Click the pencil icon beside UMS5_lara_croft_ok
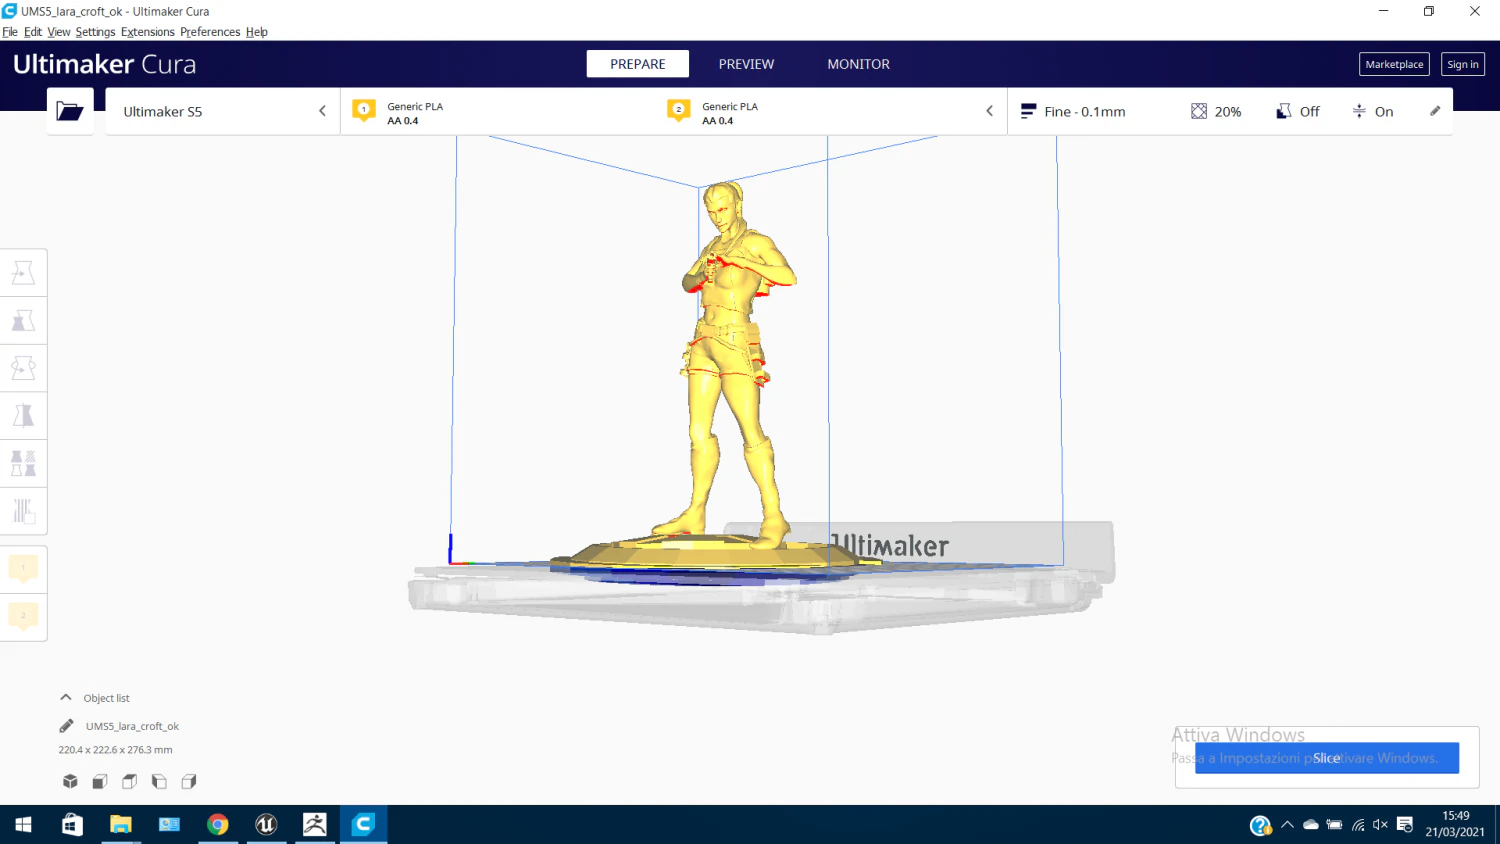1500x844 pixels. [67, 726]
